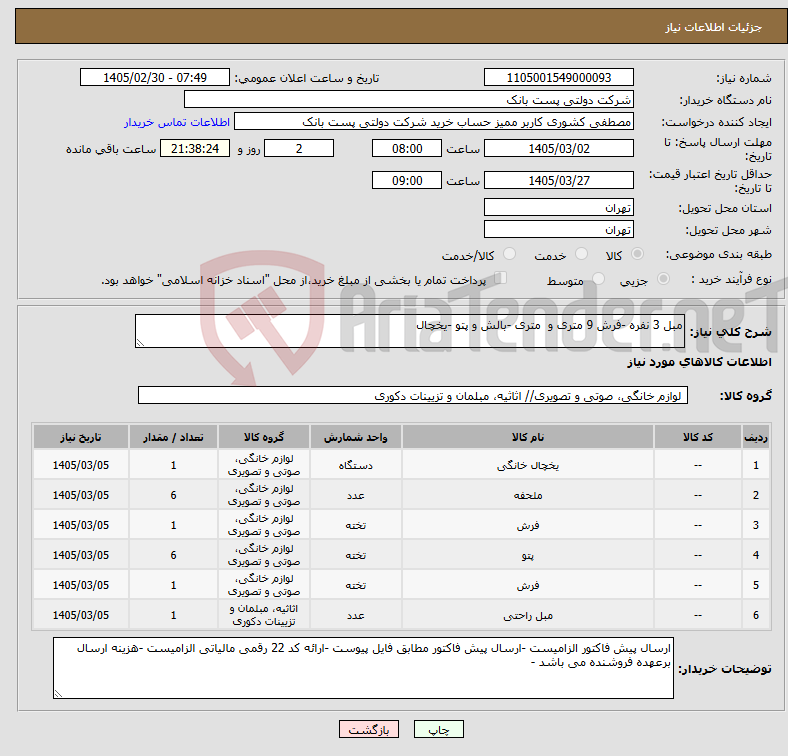Select the متوسط purchase type radio
This screenshot has height=756, width=788.
click(598, 278)
